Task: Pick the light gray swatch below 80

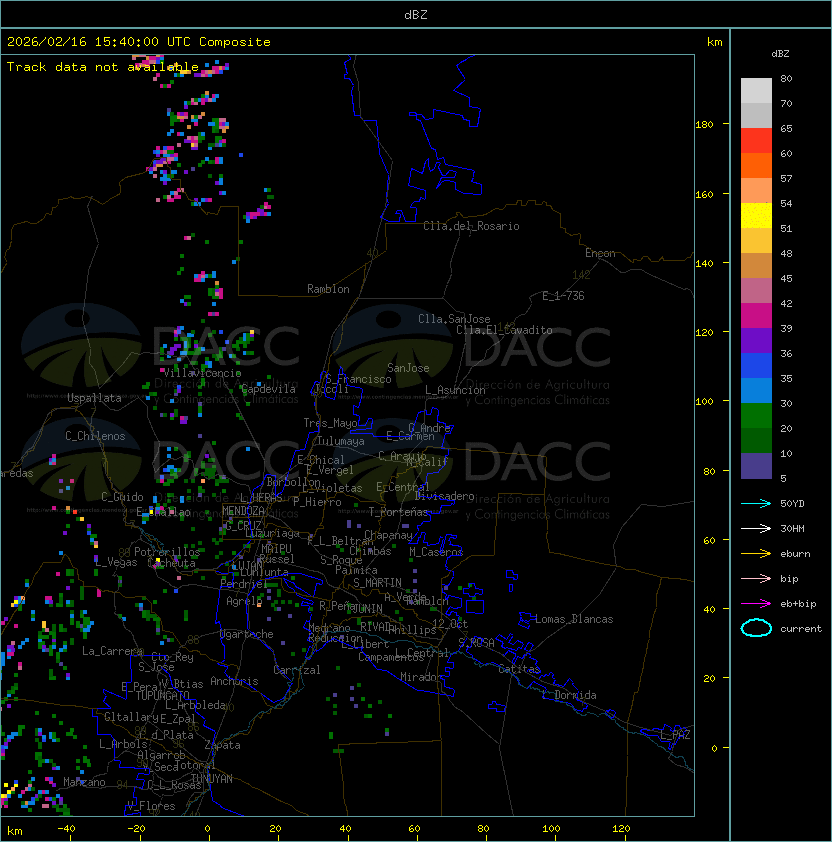Action: (756, 90)
